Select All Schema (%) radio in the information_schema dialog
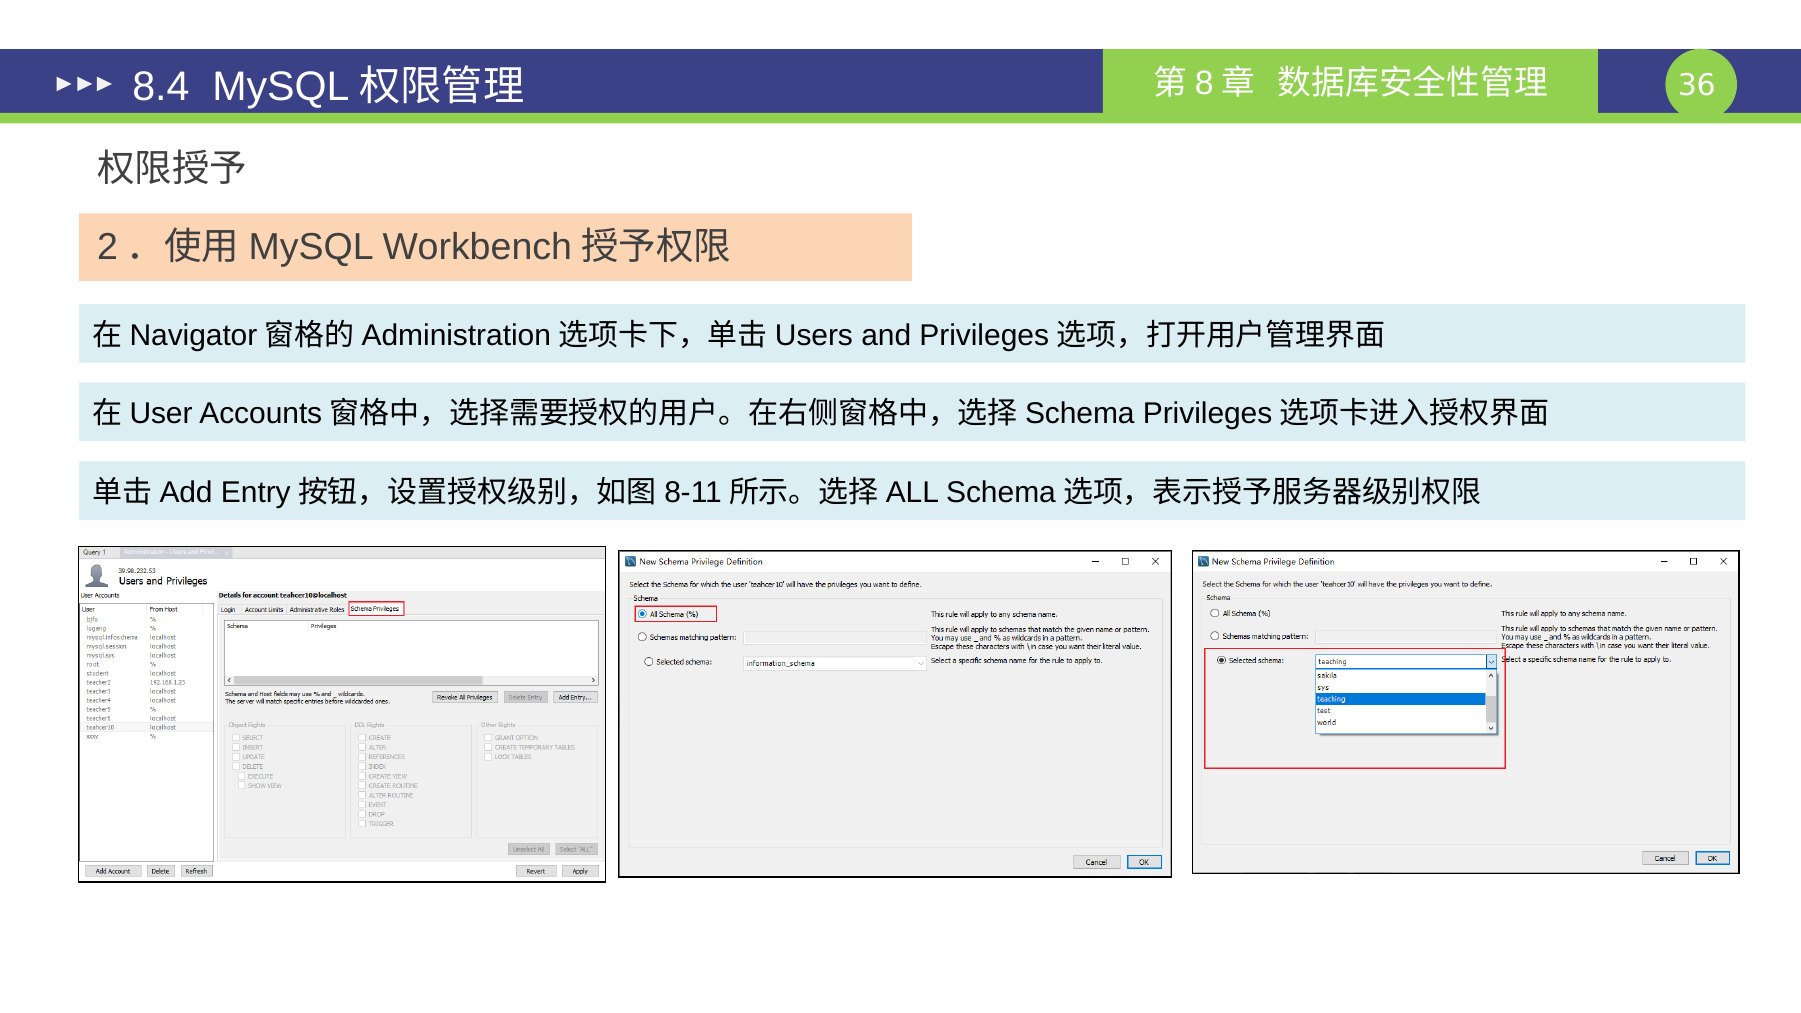 [x=642, y=614]
